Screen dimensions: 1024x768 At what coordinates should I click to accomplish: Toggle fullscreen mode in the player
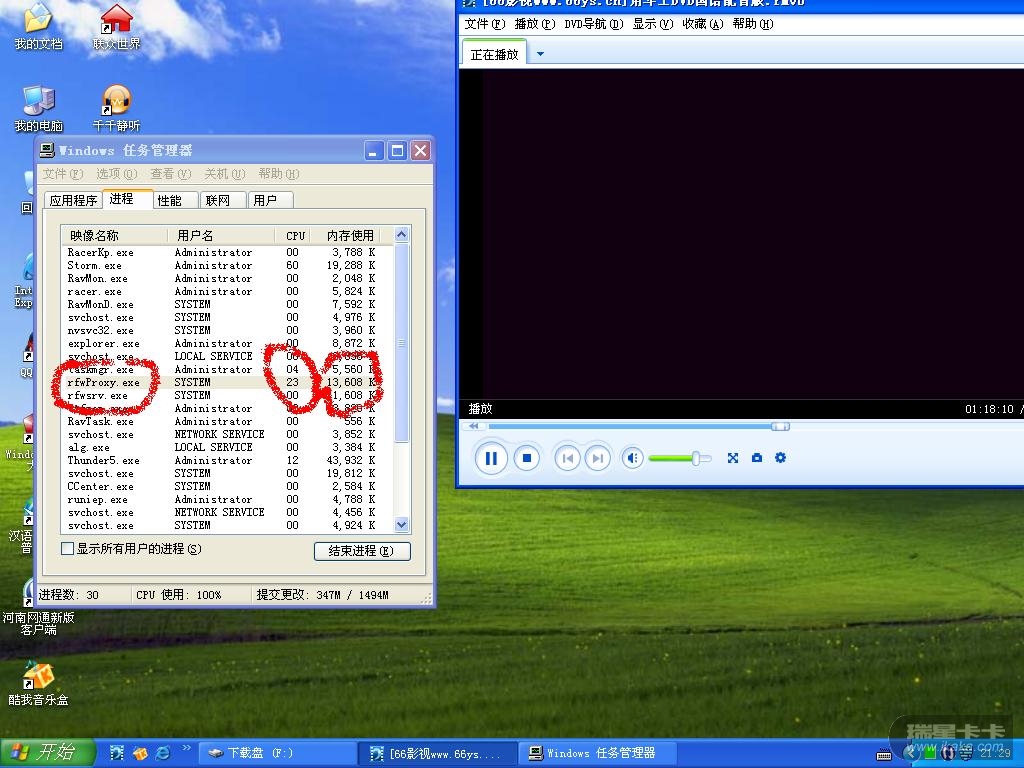733,458
